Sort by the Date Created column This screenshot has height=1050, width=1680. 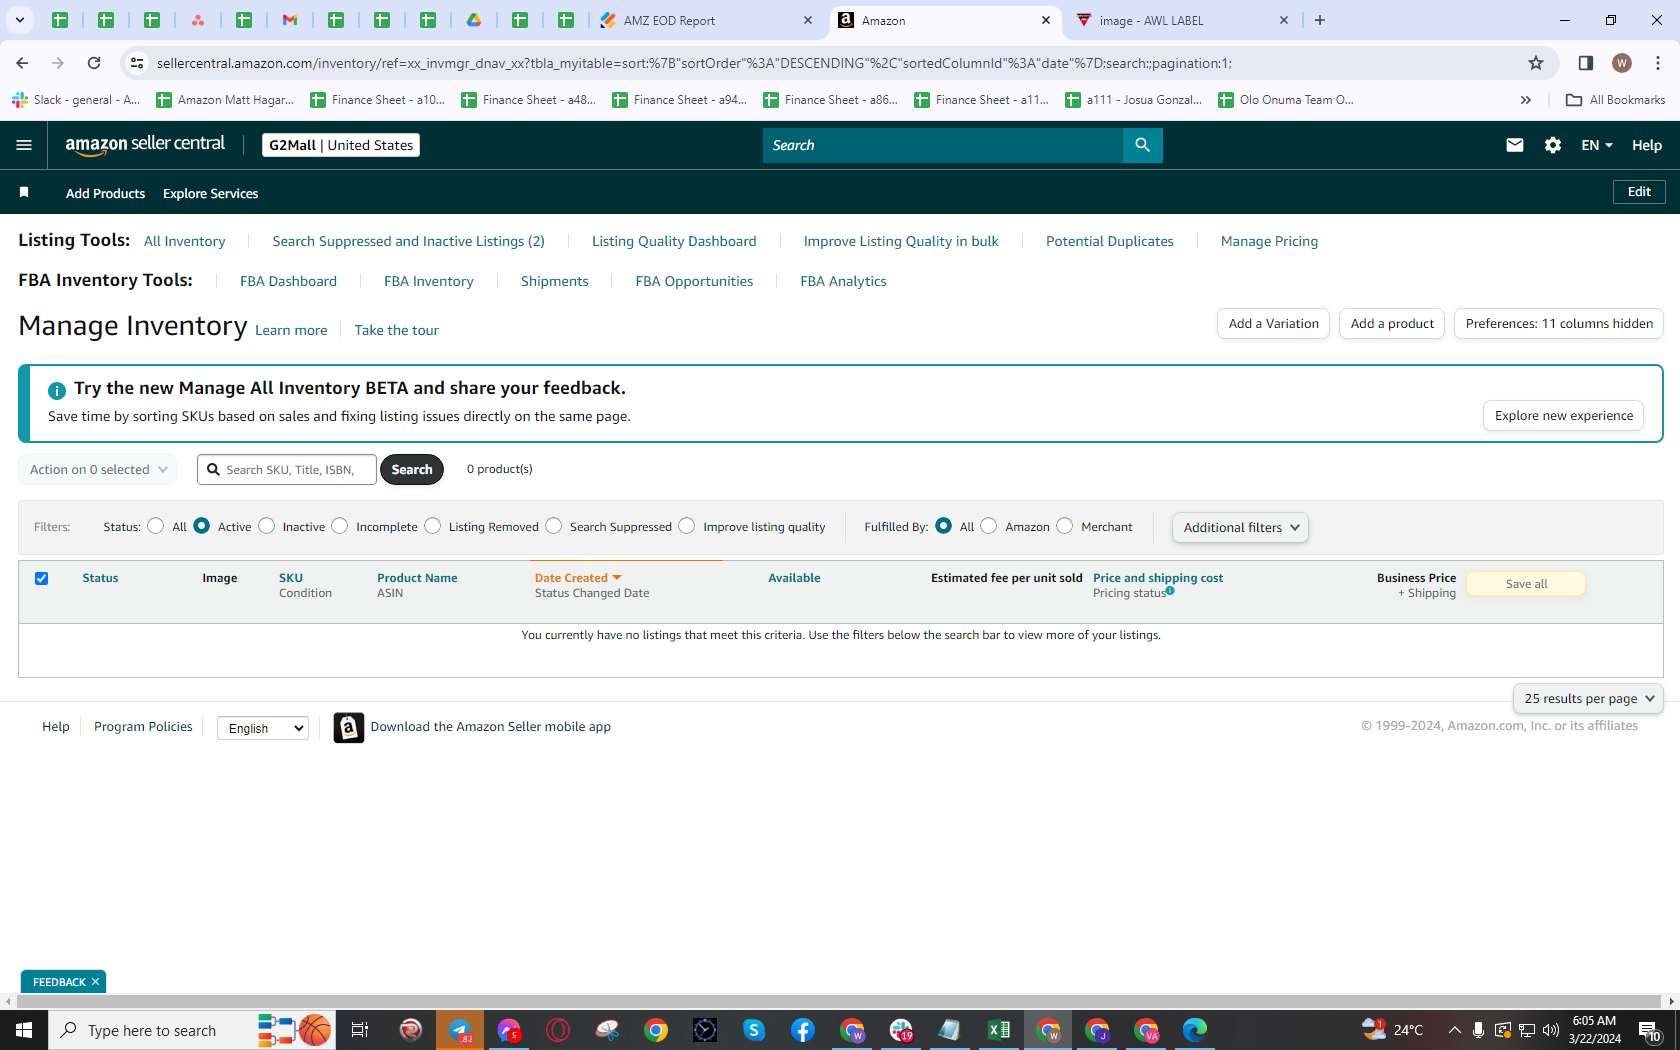coord(578,578)
